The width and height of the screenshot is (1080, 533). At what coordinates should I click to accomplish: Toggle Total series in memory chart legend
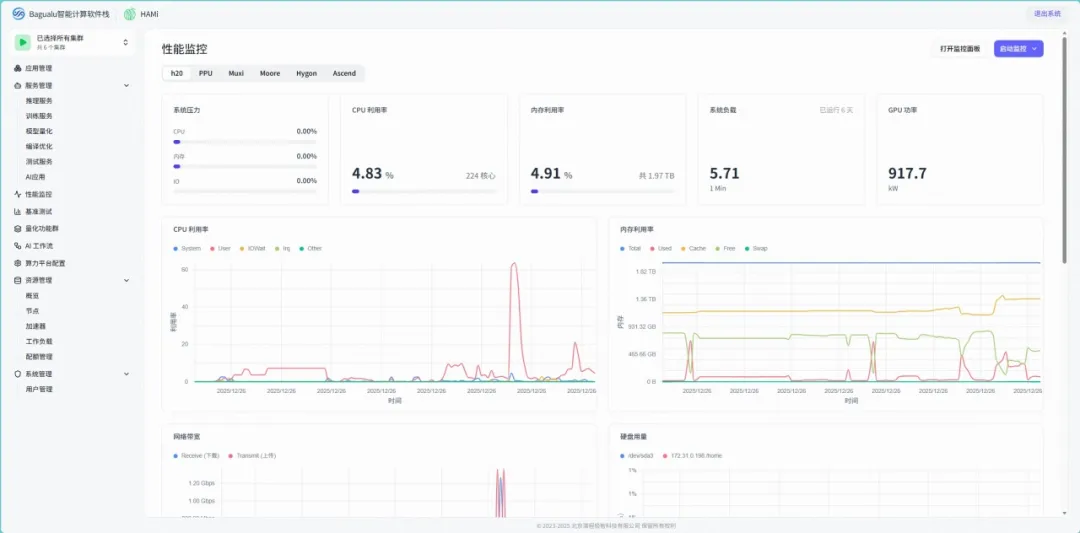pyautogui.click(x=631, y=248)
